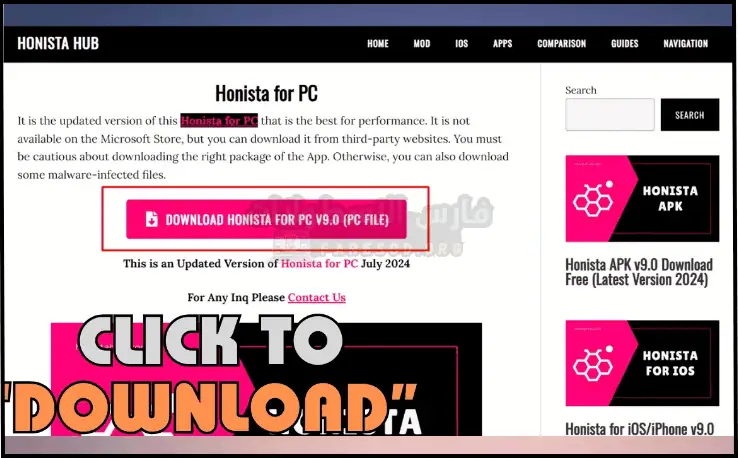Open the Contact Us link
Screen dimensions: 738x458
316,297
